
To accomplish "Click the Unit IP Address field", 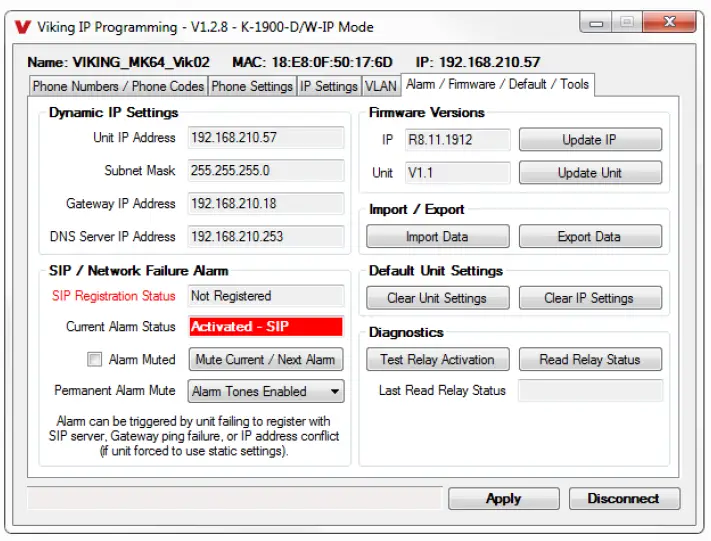I will (x=266, y=138).
